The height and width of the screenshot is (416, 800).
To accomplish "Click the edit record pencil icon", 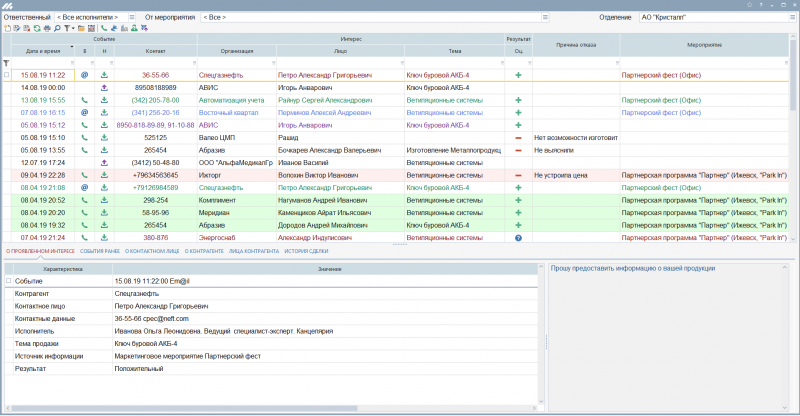I will coord(17,28).
